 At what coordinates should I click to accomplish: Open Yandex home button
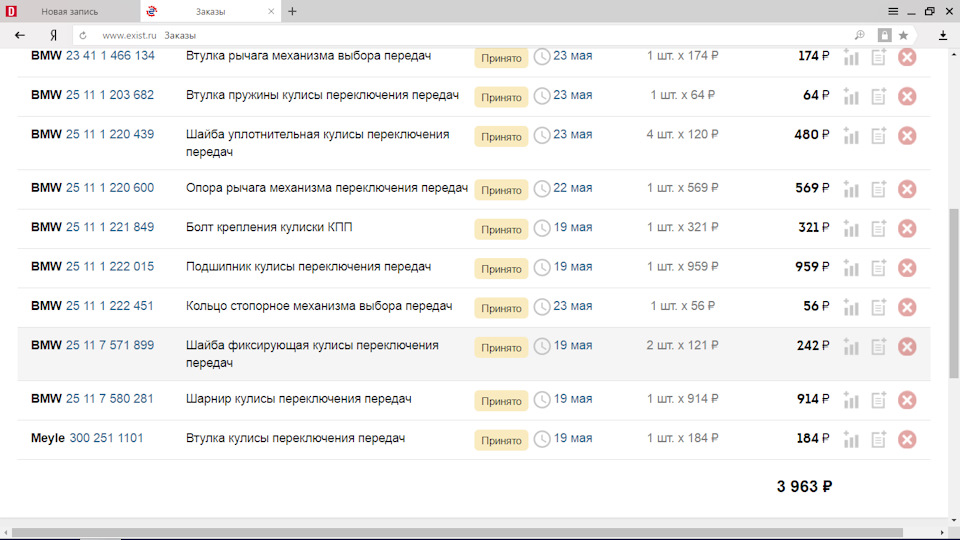pos(54,36)
